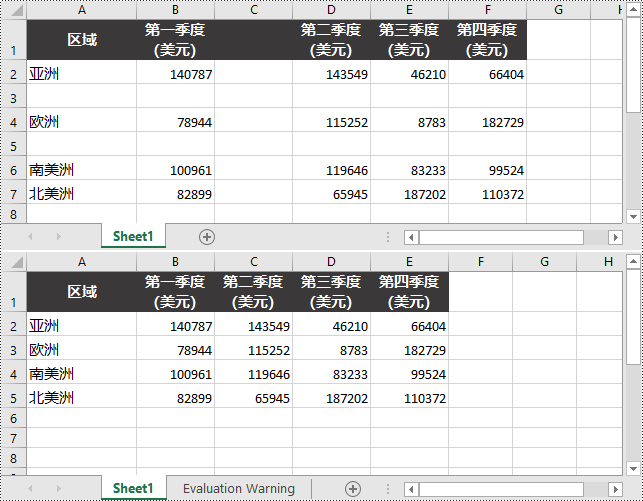Select the 北美洲 cell in row 5 of the bottom spreadsheet

click(x=82, y=396)
